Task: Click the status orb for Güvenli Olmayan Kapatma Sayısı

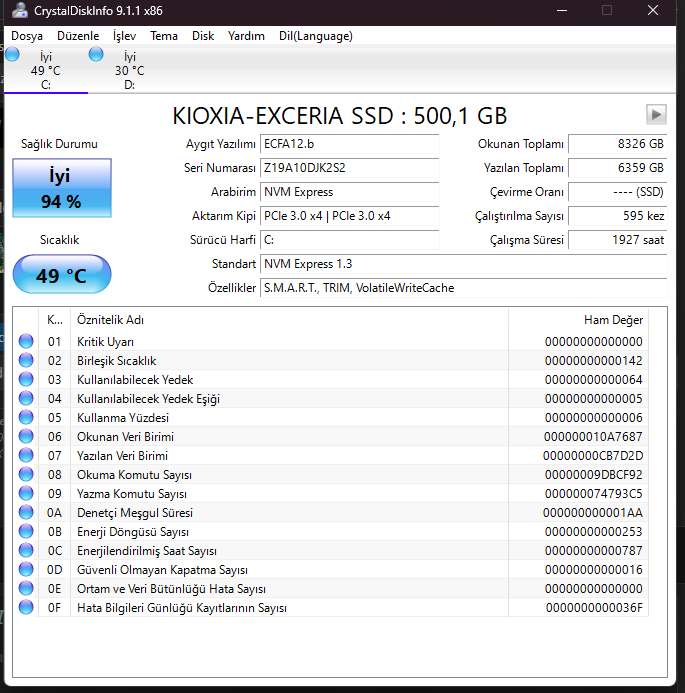Action: pyautogui.click(x=26, y=569)
